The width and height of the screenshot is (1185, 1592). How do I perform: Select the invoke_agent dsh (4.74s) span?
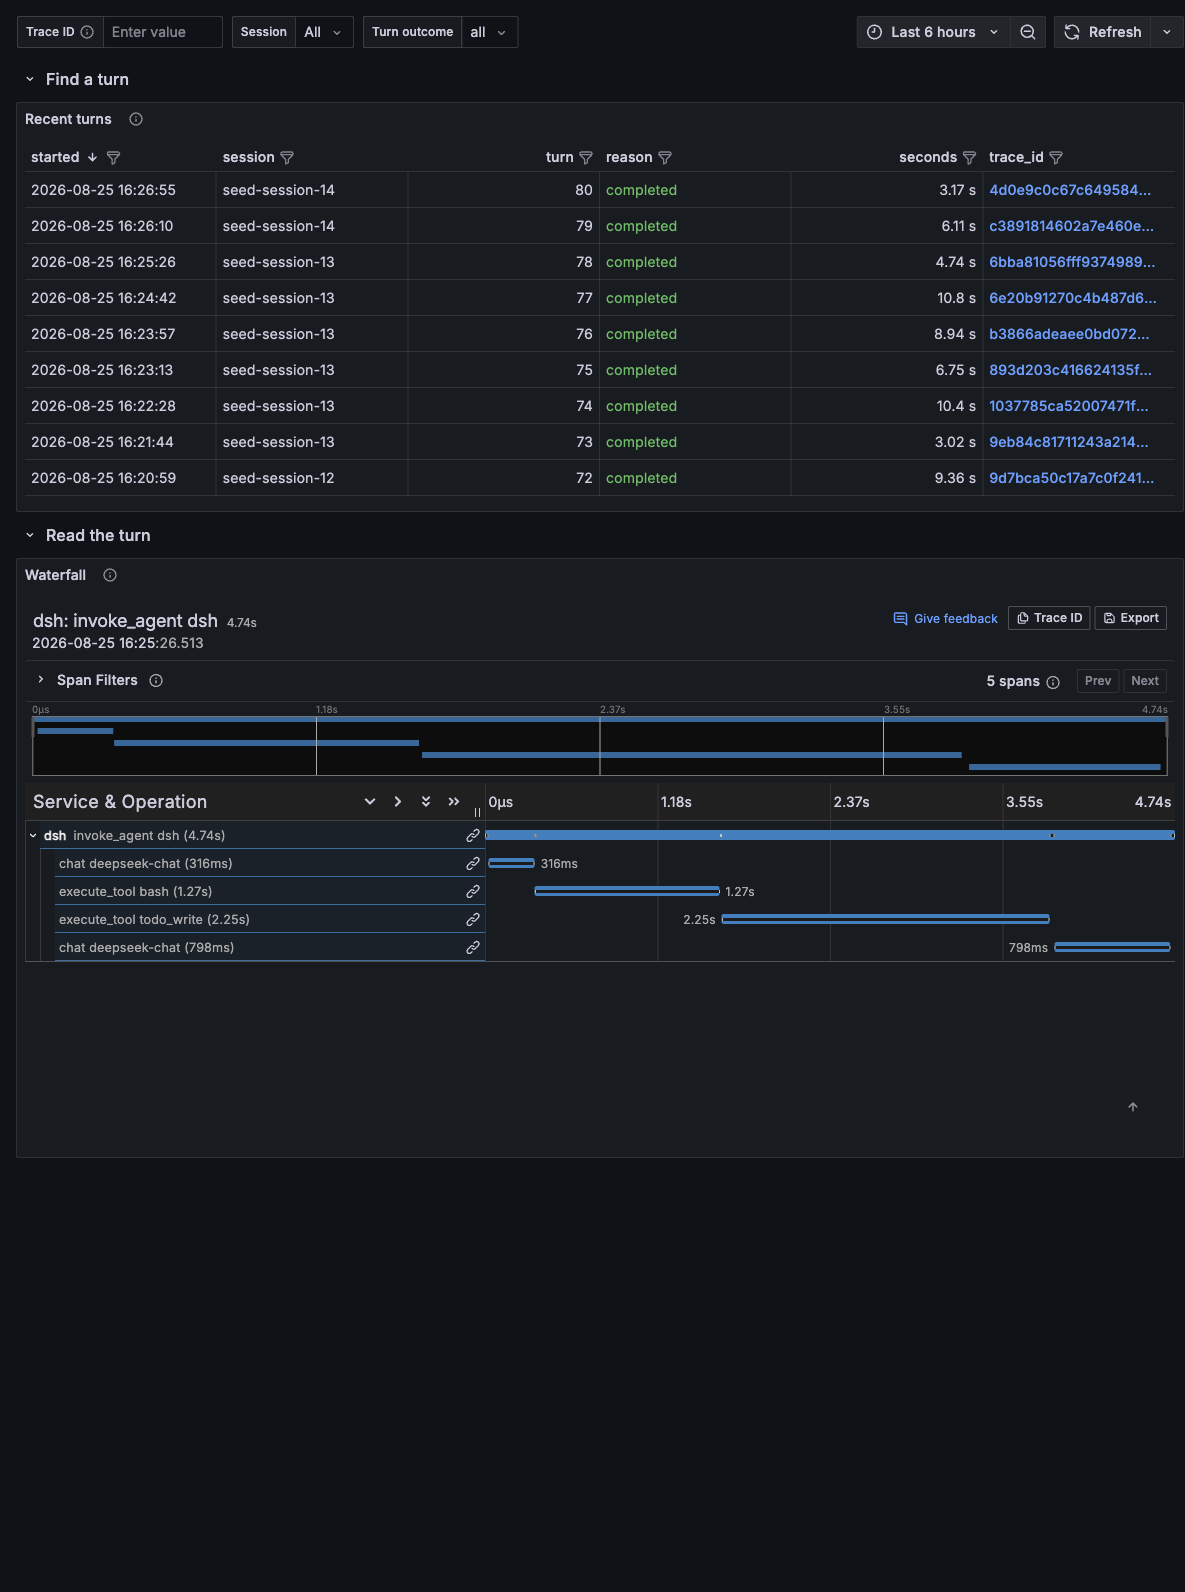click(x=149, y=836)
